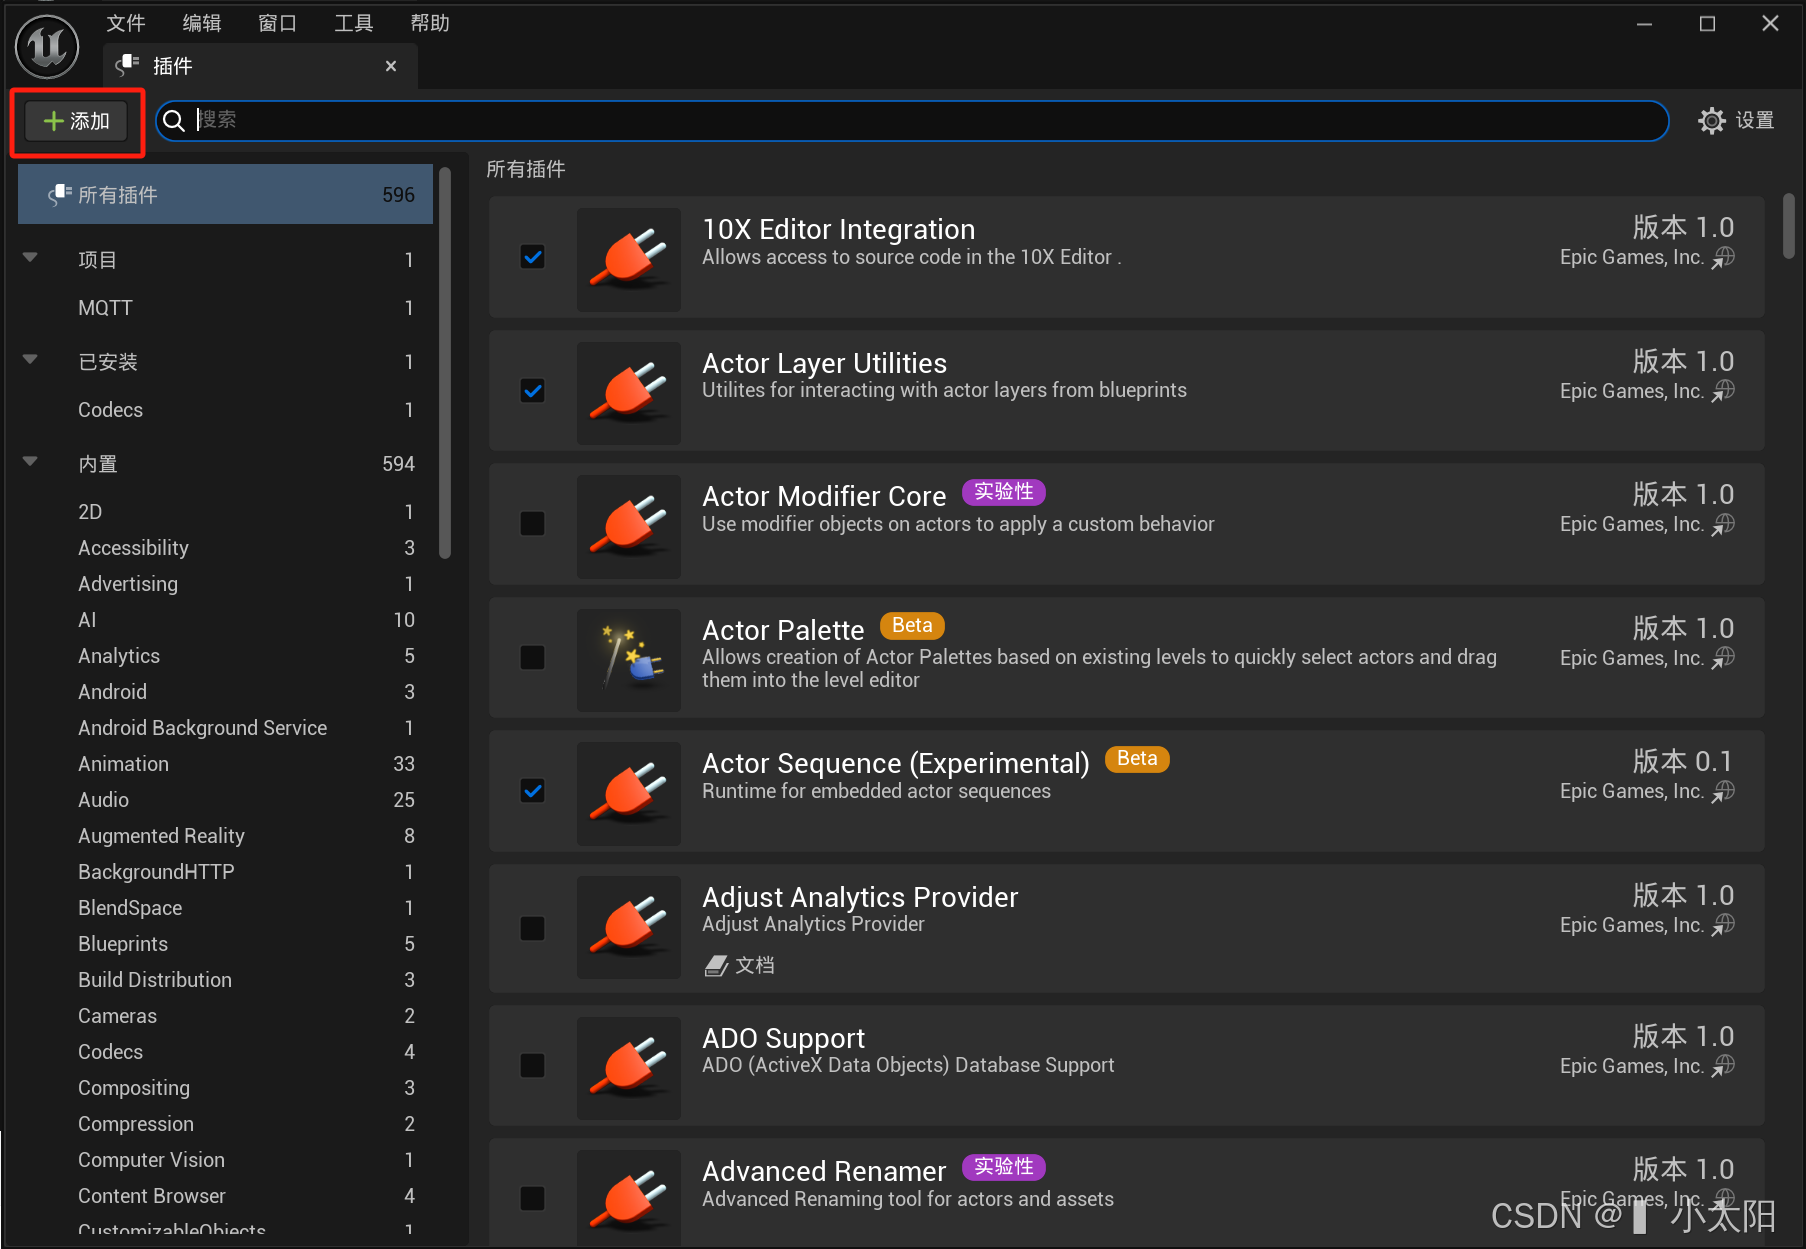Switch to the 插件 tab
The height and width of the screenshot is (1249, 1806).
coord(260,66)
